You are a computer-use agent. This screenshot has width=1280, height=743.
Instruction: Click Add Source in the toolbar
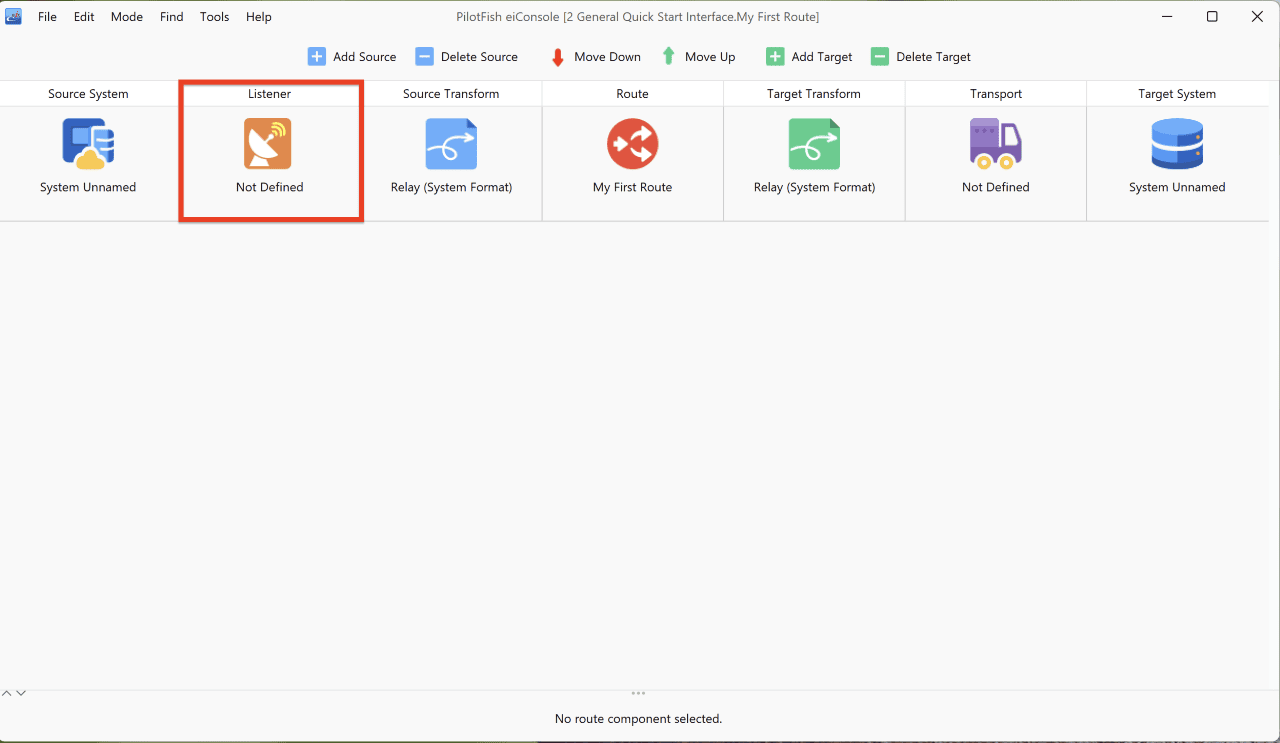352,57
